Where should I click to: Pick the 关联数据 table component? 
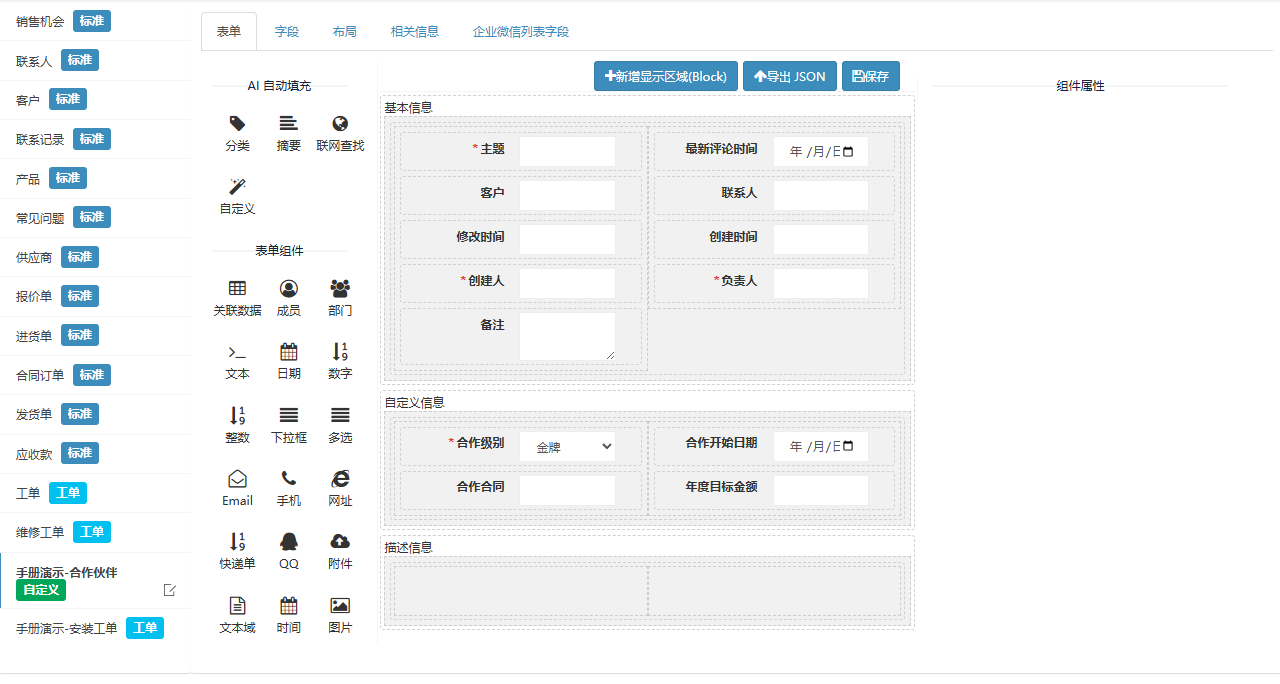pos(237,298)
